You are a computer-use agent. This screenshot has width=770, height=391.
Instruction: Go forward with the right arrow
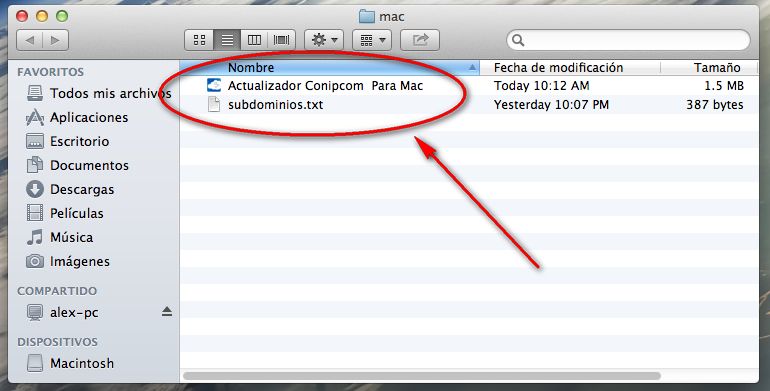[x=55, y=40]
